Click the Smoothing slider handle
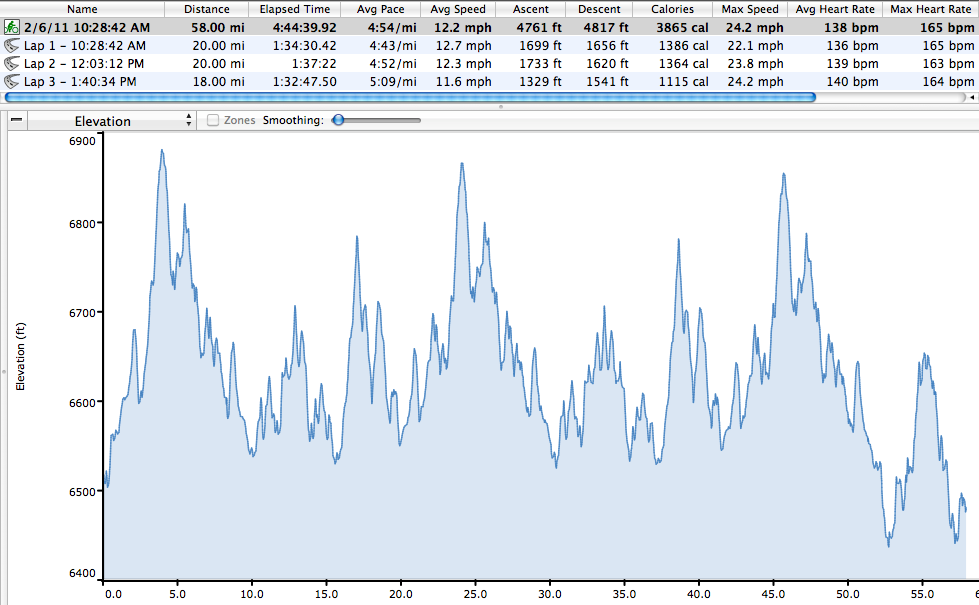Viewport: 979px width, 605px height. pyautogui.click(x=339, y=120)
